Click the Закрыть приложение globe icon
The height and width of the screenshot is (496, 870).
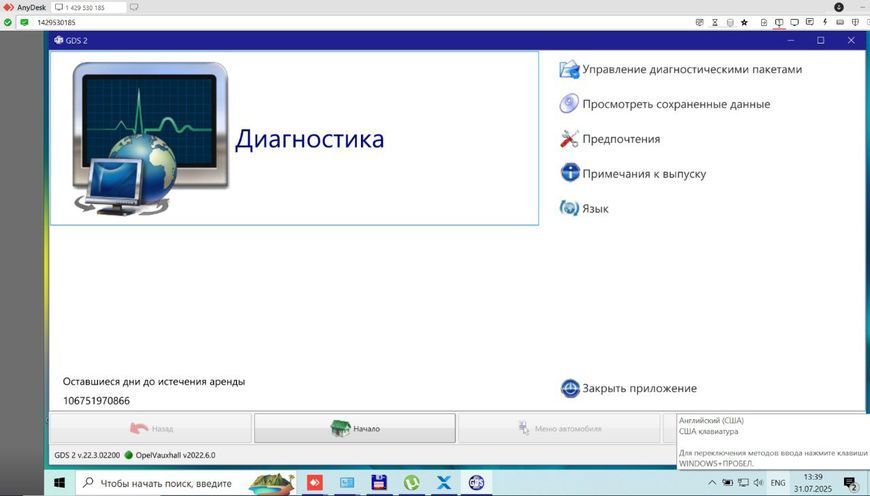(570, 388)
